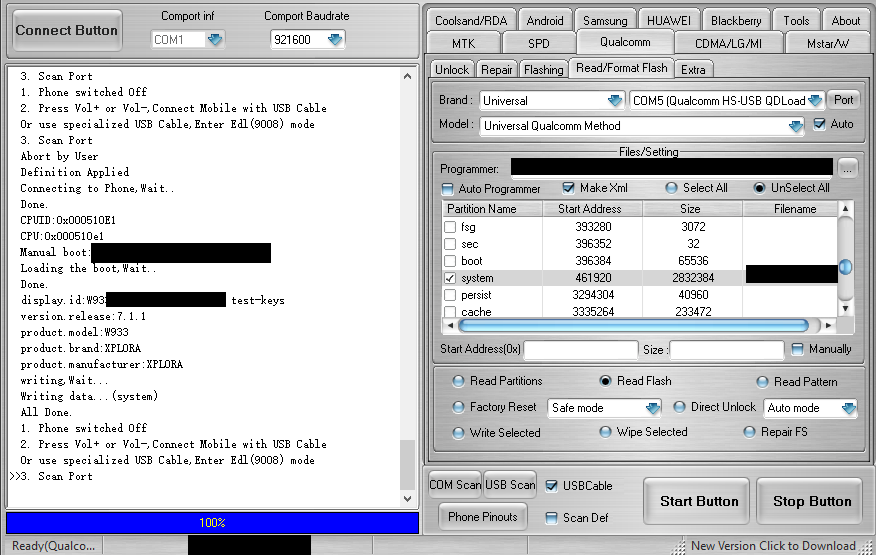Open the Extra sub-tab

pos(693,69)
